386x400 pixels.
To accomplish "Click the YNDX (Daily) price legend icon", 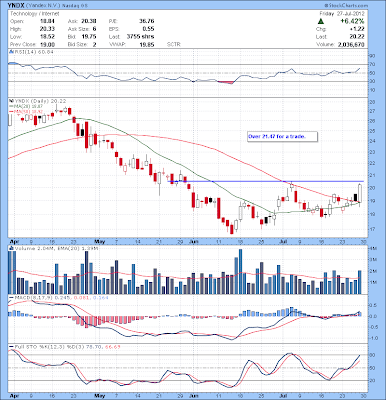I will [10, 101].
